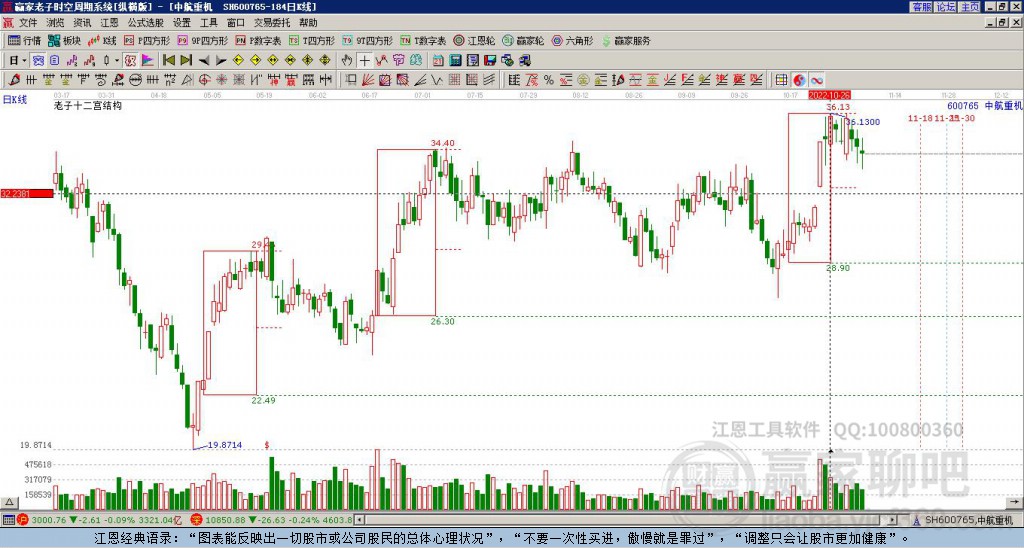Image resolution: width=1024 pixels, height=548 pixels.
Task: Click the 金 coin circle icon
Action: [x=583, y=80]
